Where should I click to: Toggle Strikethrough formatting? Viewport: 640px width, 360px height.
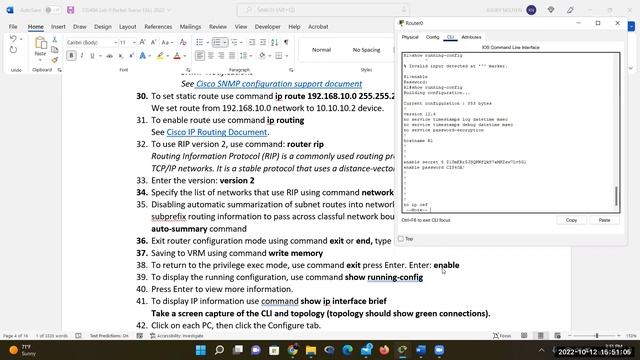[x=109, y=56]
